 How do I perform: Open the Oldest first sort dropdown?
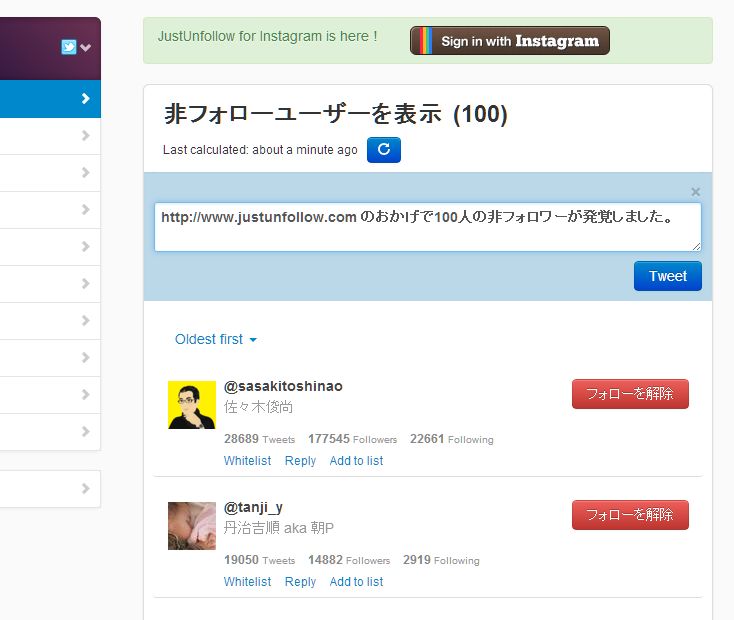tap(215, 339)
